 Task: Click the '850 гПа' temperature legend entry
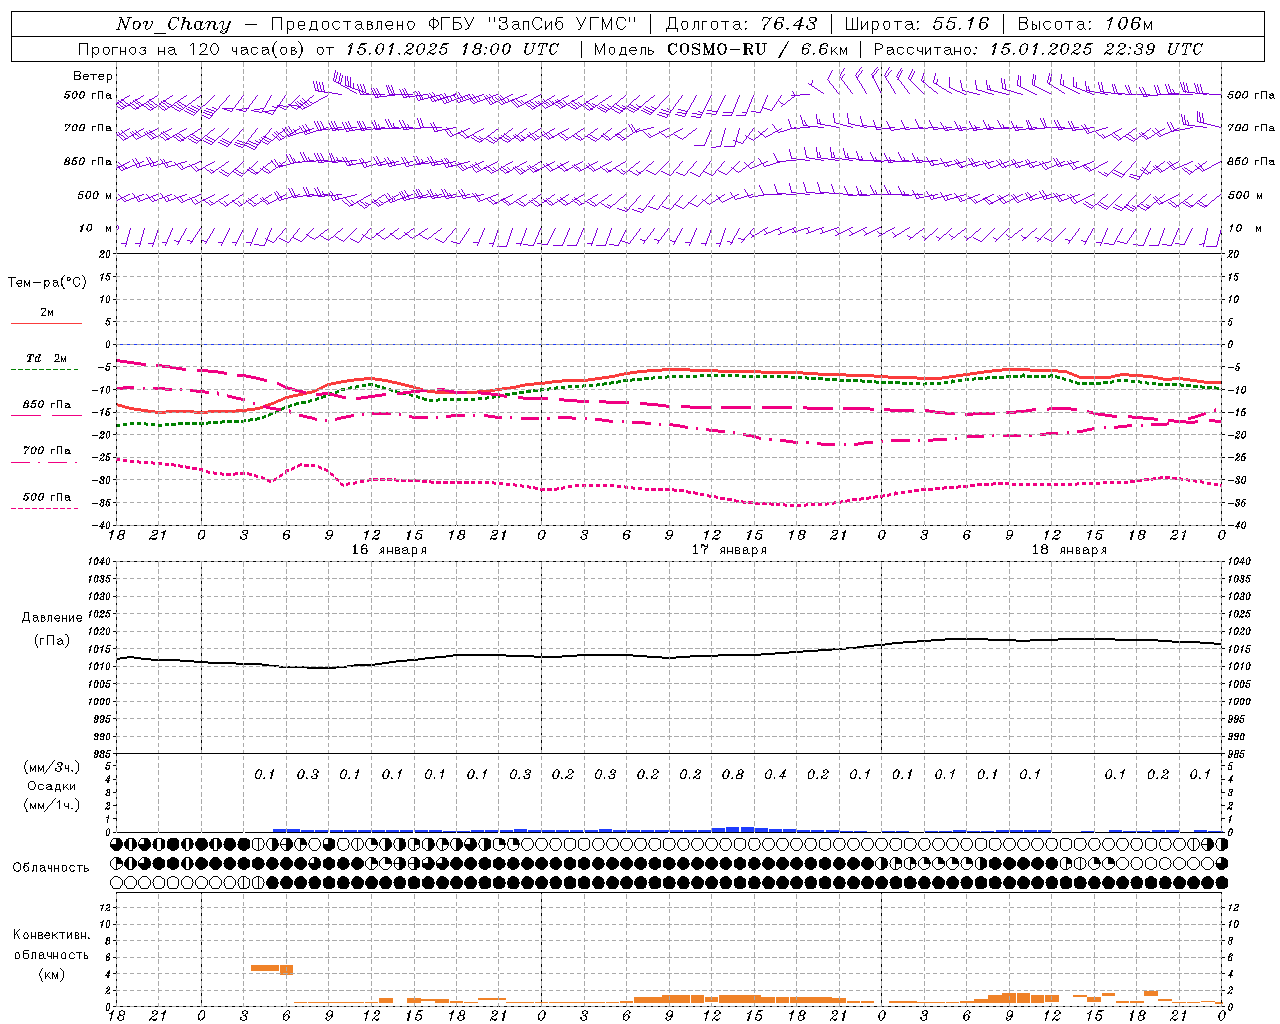pyautogui.click(x=47, y=405)
